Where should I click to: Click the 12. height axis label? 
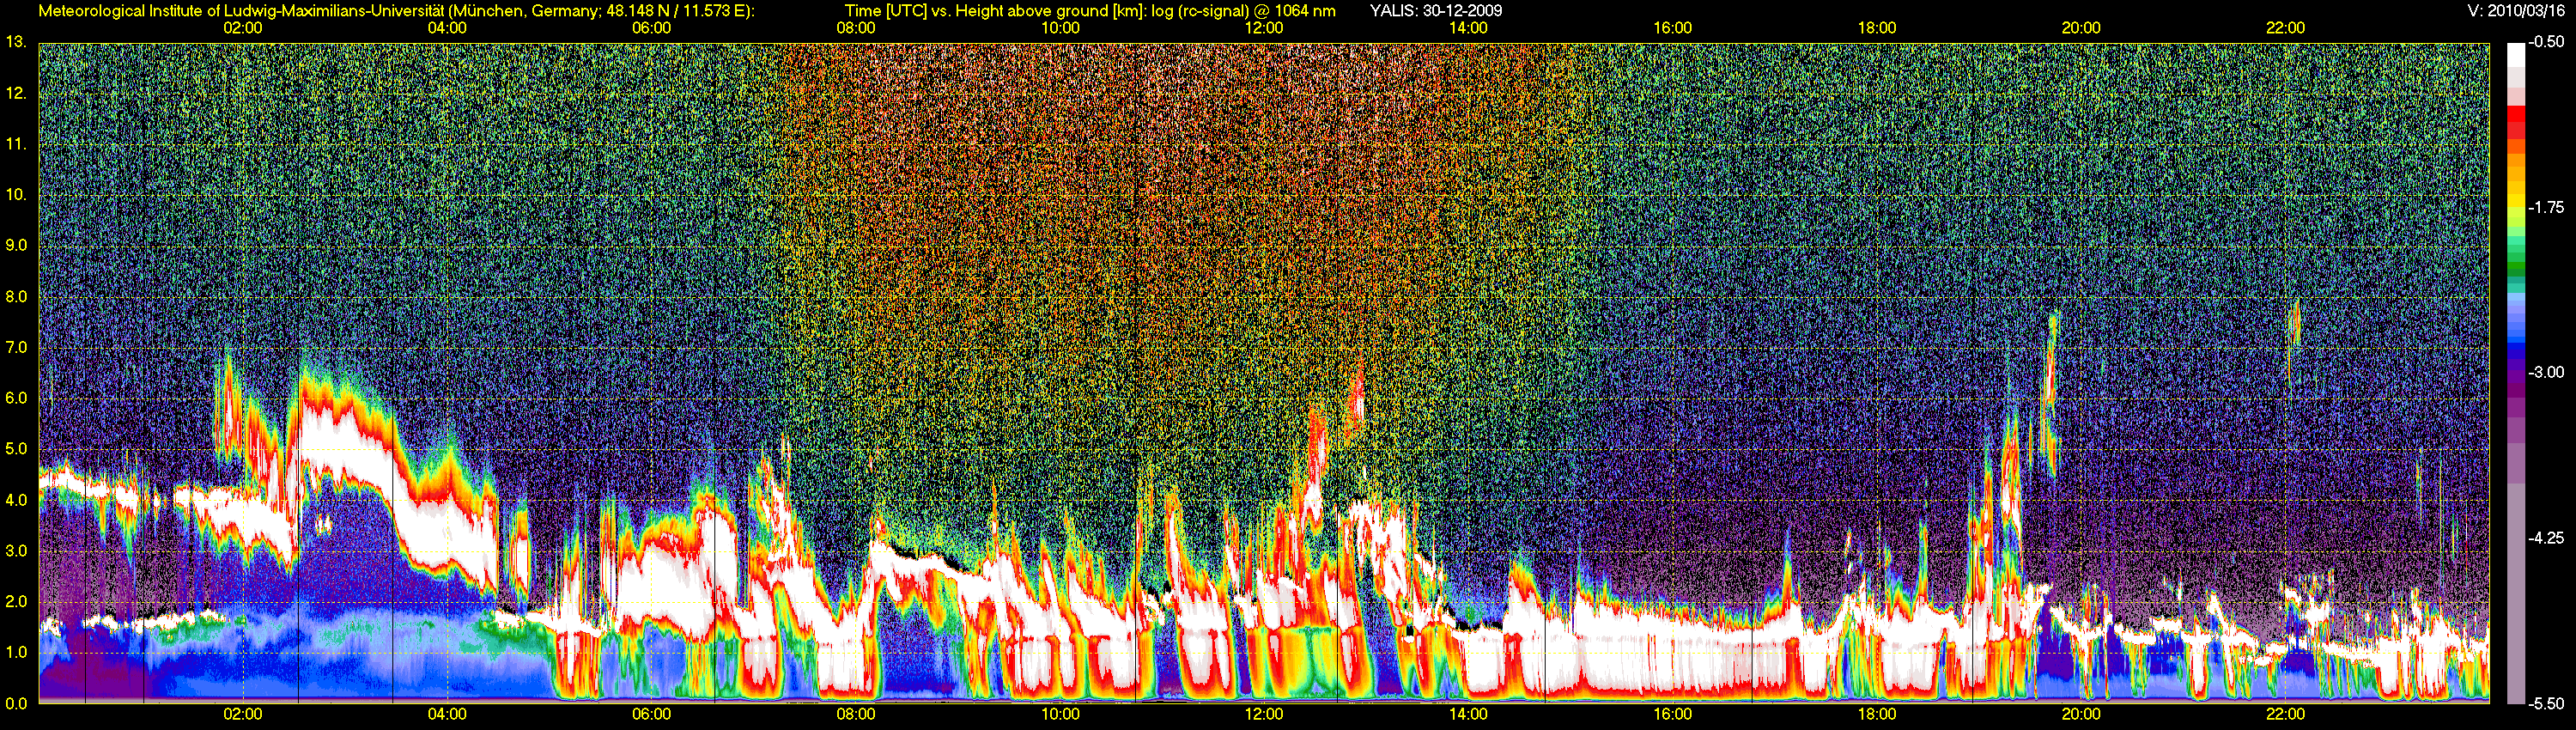tap(16, 93)
